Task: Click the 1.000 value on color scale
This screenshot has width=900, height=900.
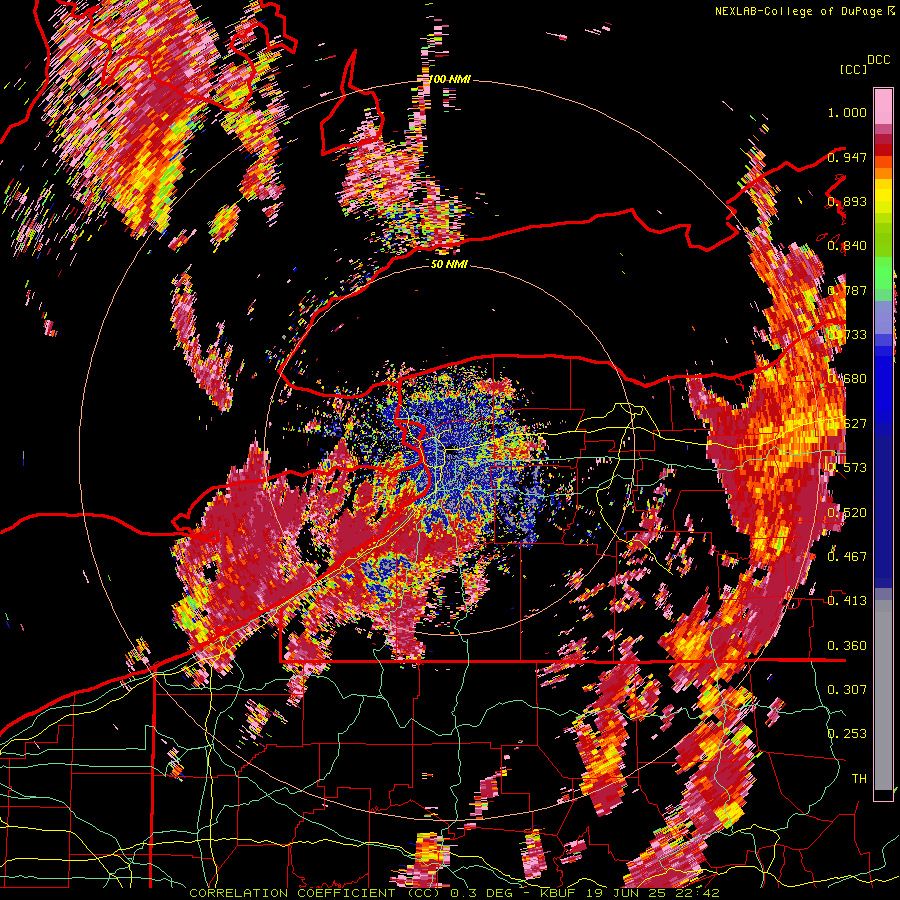Action: point(847,112)
